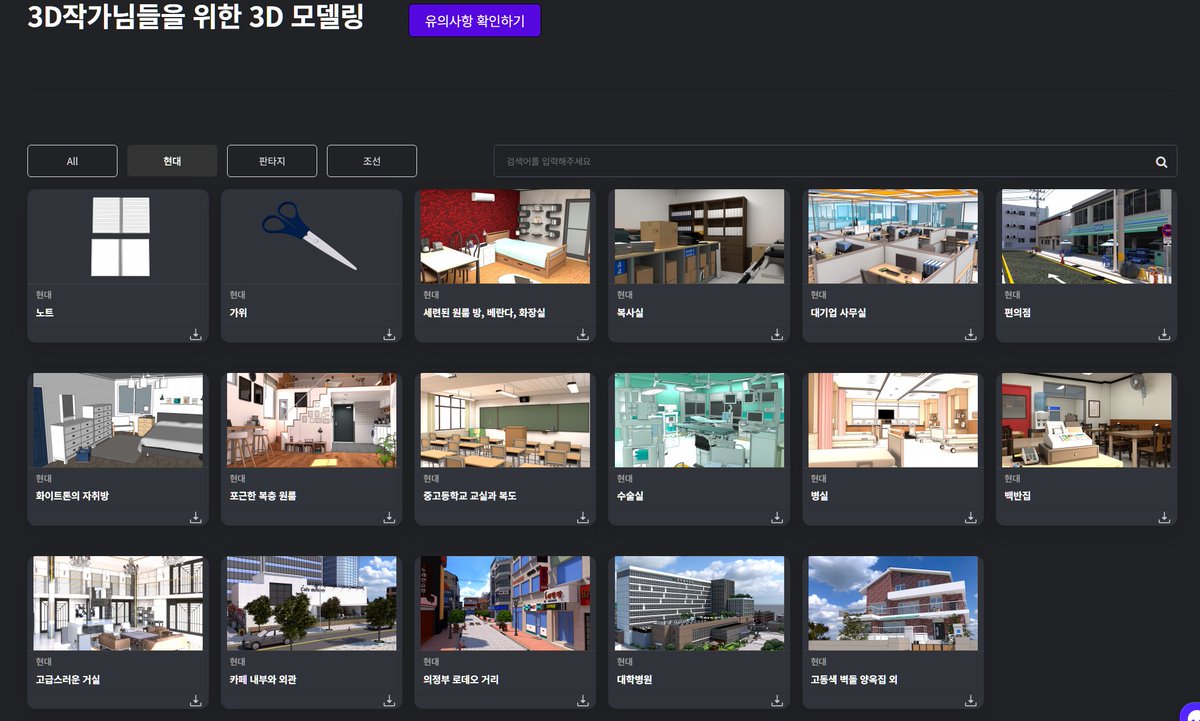Download the 수술실 model
Screen dimensions: 1200x721
(777, 517)
